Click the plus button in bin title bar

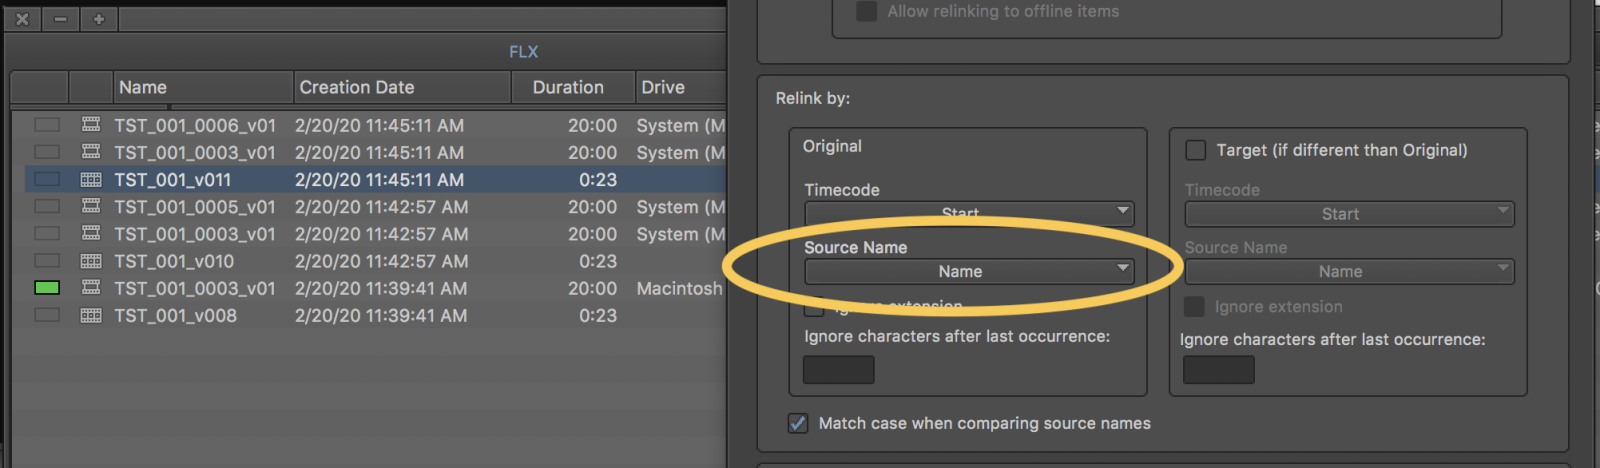[99, 19]
